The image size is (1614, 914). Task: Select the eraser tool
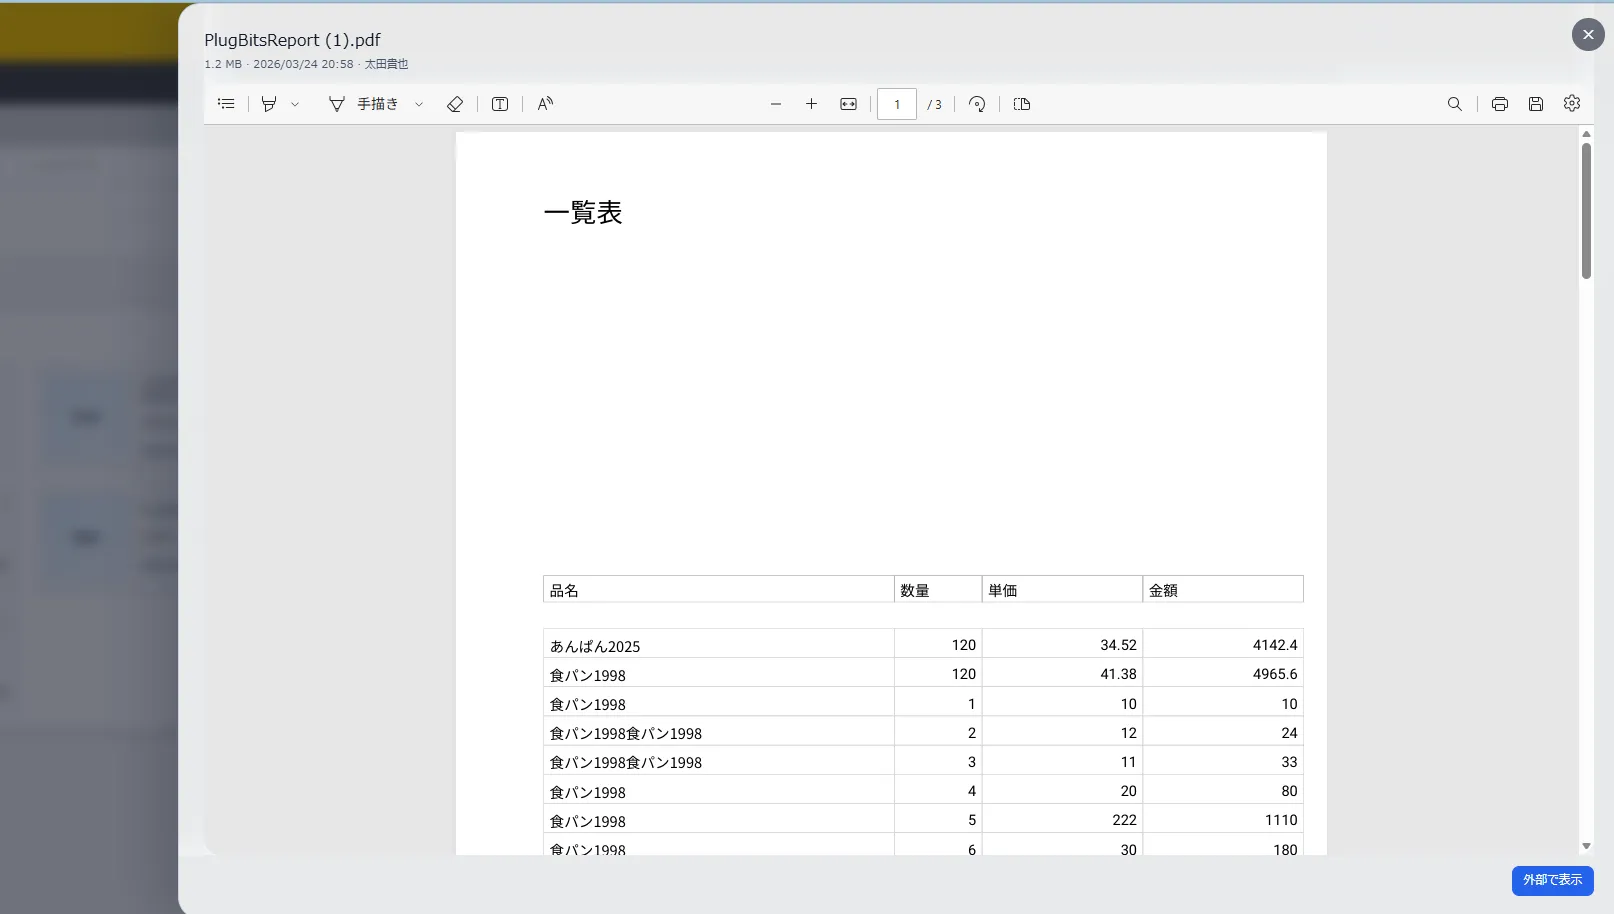tap(455, 103)
